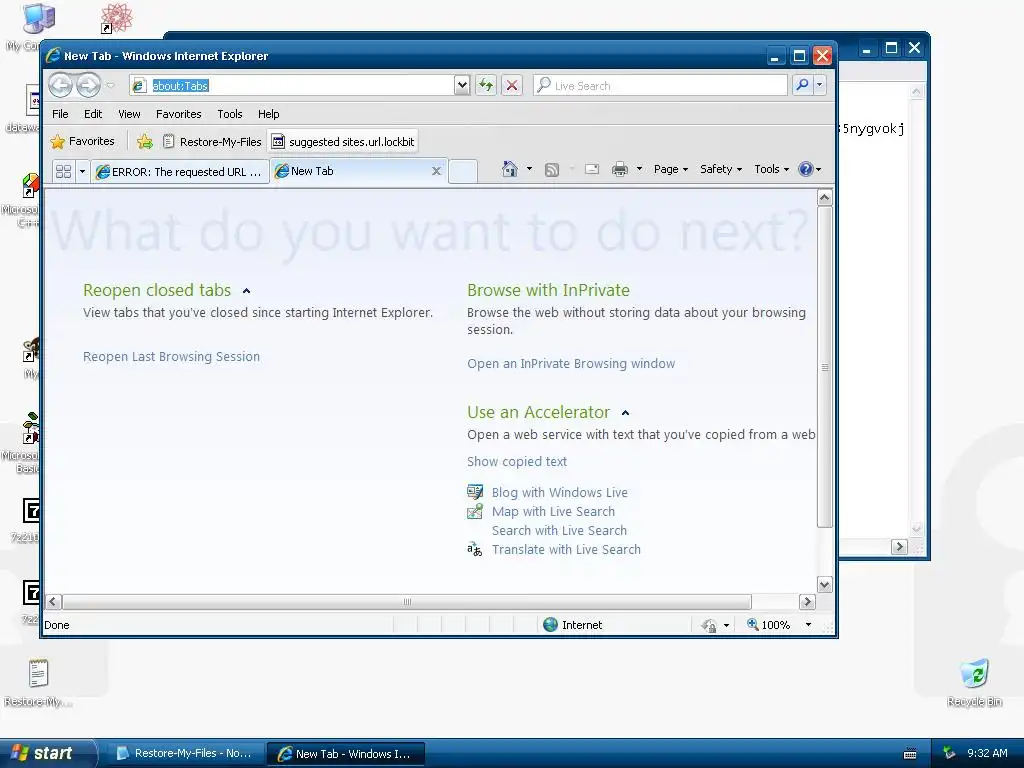Open the recent pages dropdown arrow

(x=110, y=85)
